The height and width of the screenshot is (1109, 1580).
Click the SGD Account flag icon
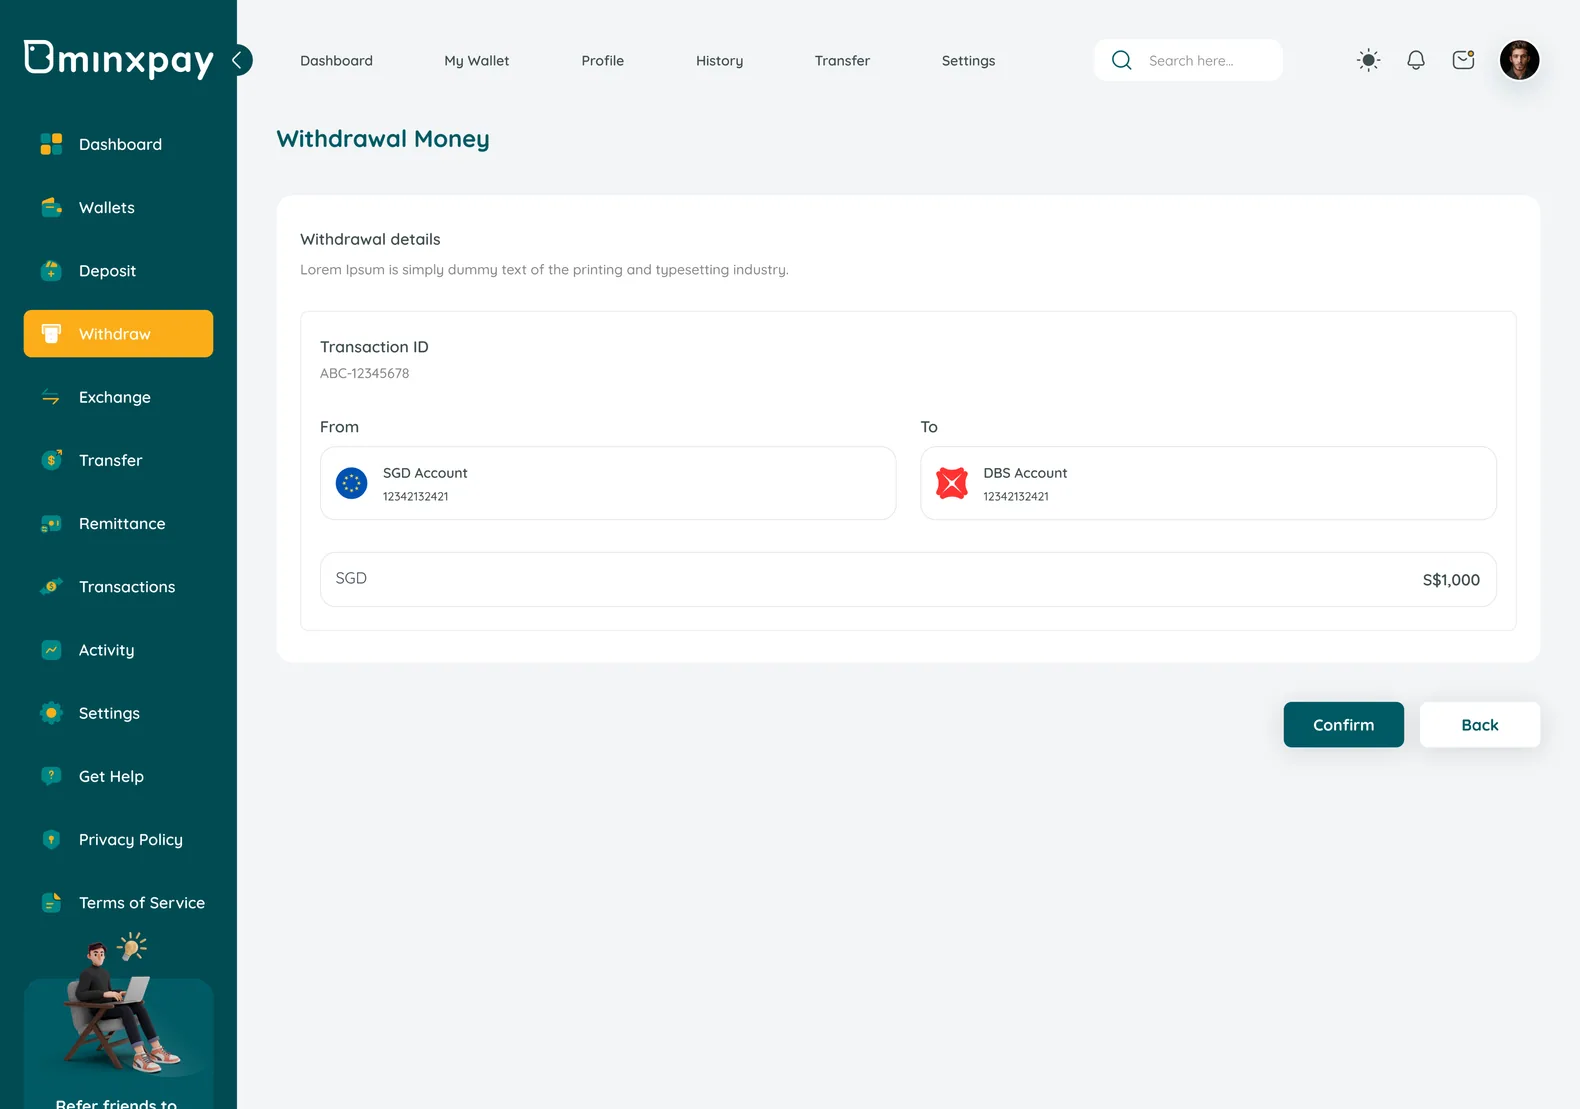[351, 483]
